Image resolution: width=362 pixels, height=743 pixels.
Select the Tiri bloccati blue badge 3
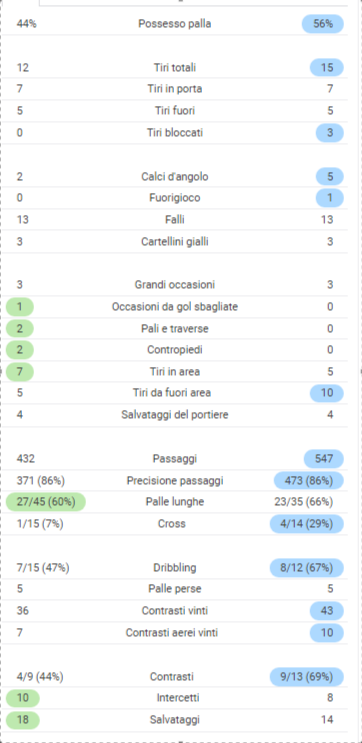pyautogui.click(x=330, y=133)
